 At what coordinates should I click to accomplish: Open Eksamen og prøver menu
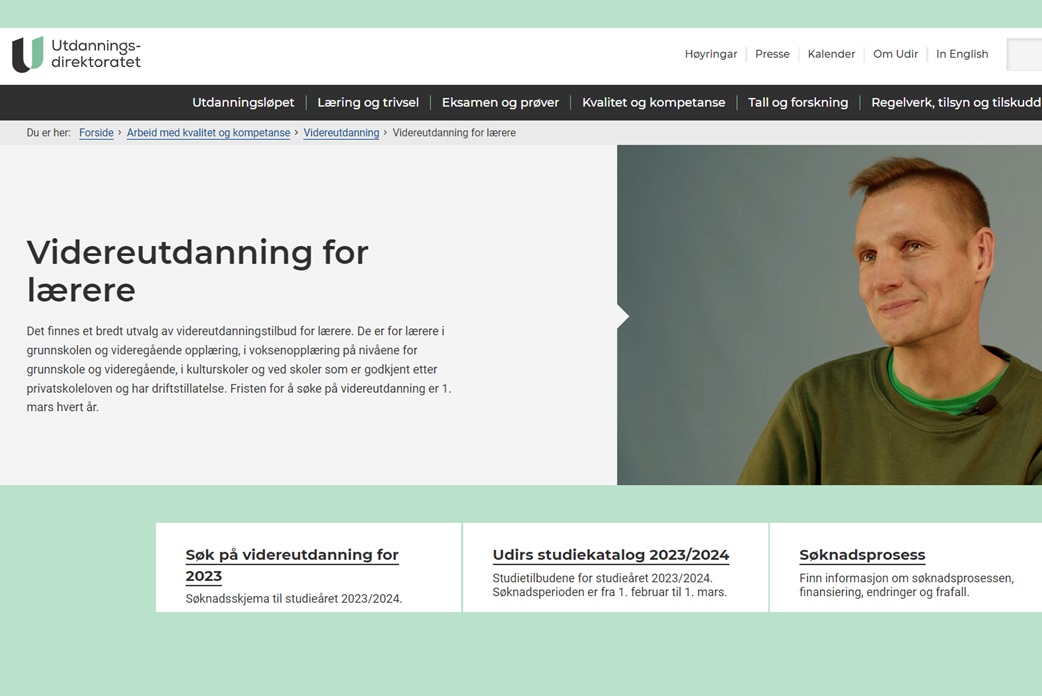[x=500, y=102]
